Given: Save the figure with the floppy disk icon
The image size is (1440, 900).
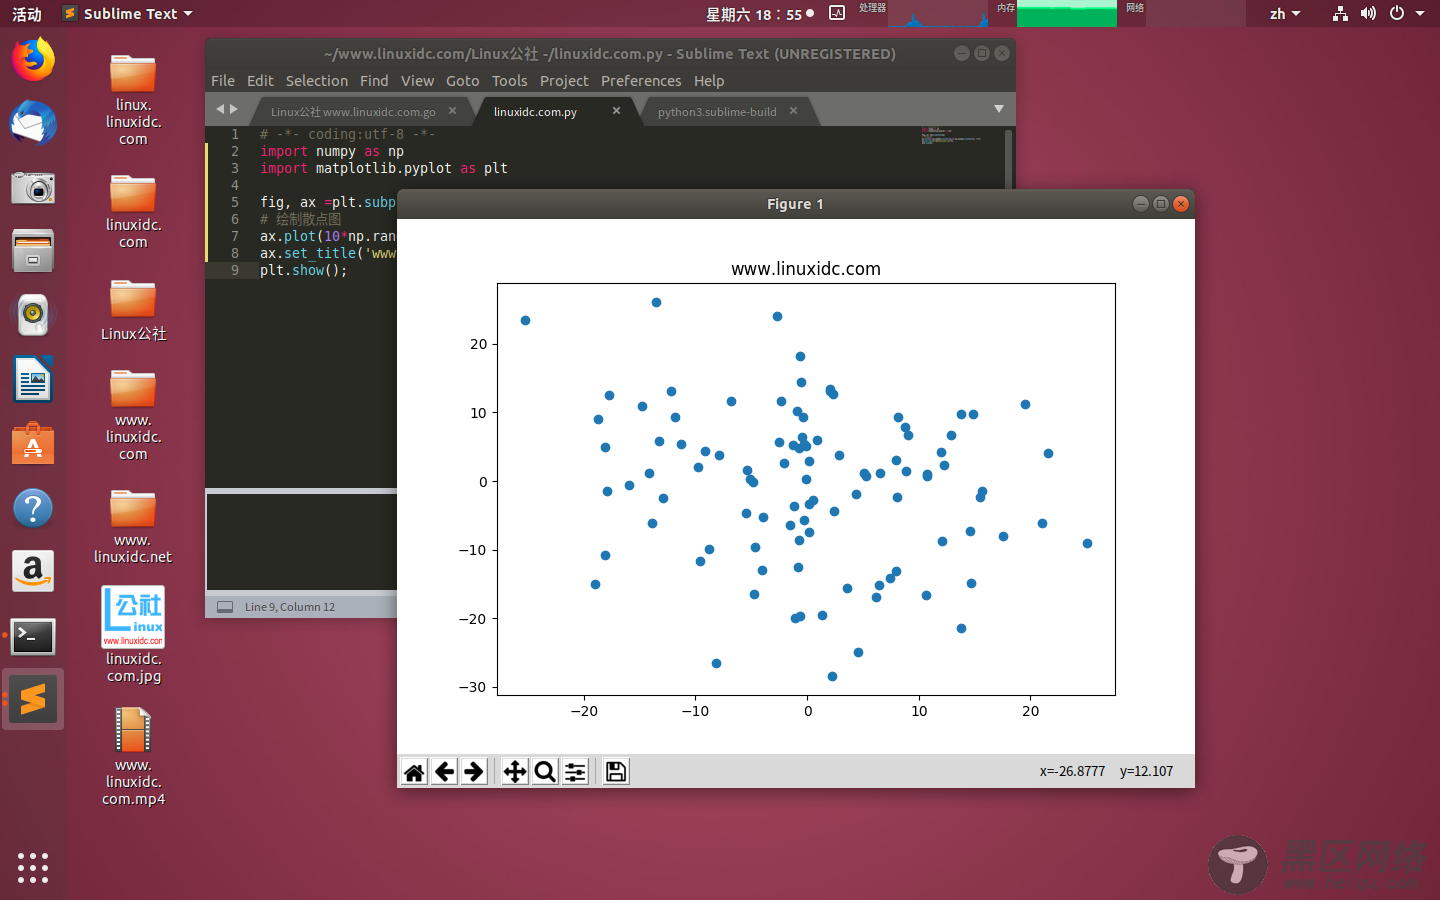Looking at the screenshot, I should point(616,771).
